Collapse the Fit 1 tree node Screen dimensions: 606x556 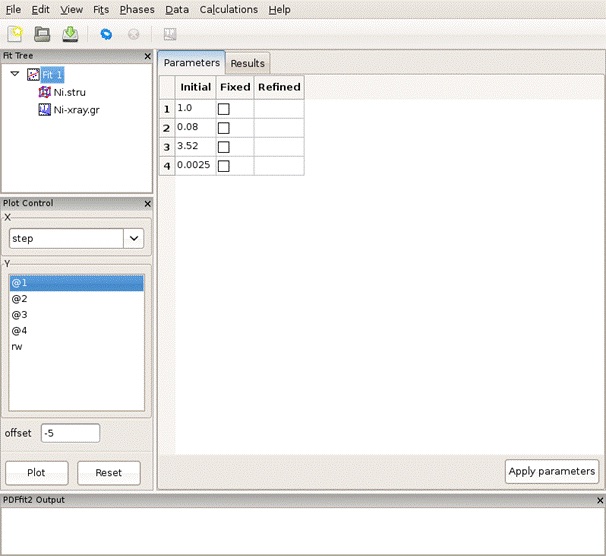coord(15,74)
